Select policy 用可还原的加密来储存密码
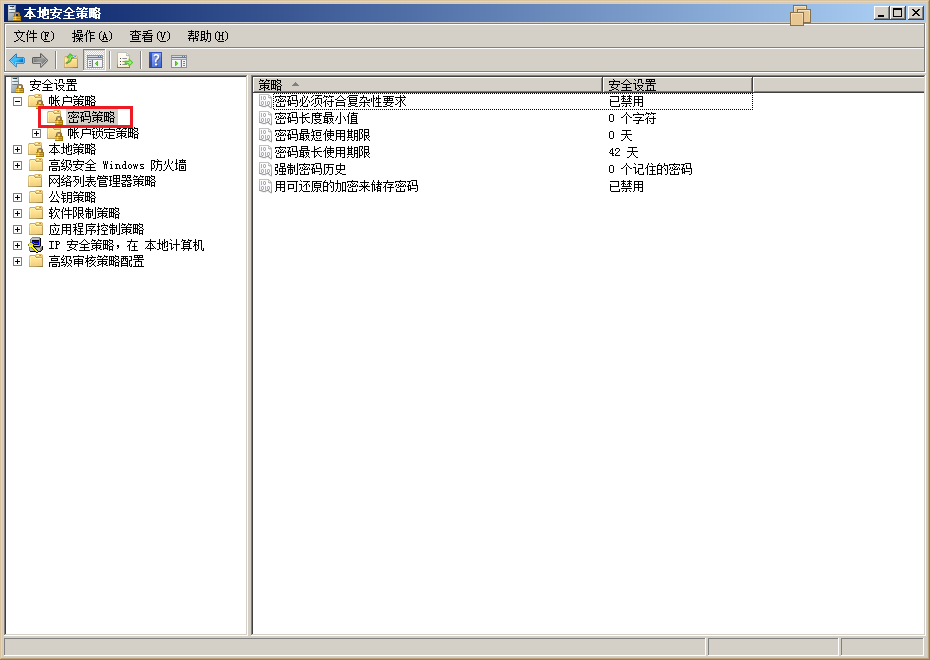This screenshot has height=660, width=930. pyautogui.click(x=346, y=186)
